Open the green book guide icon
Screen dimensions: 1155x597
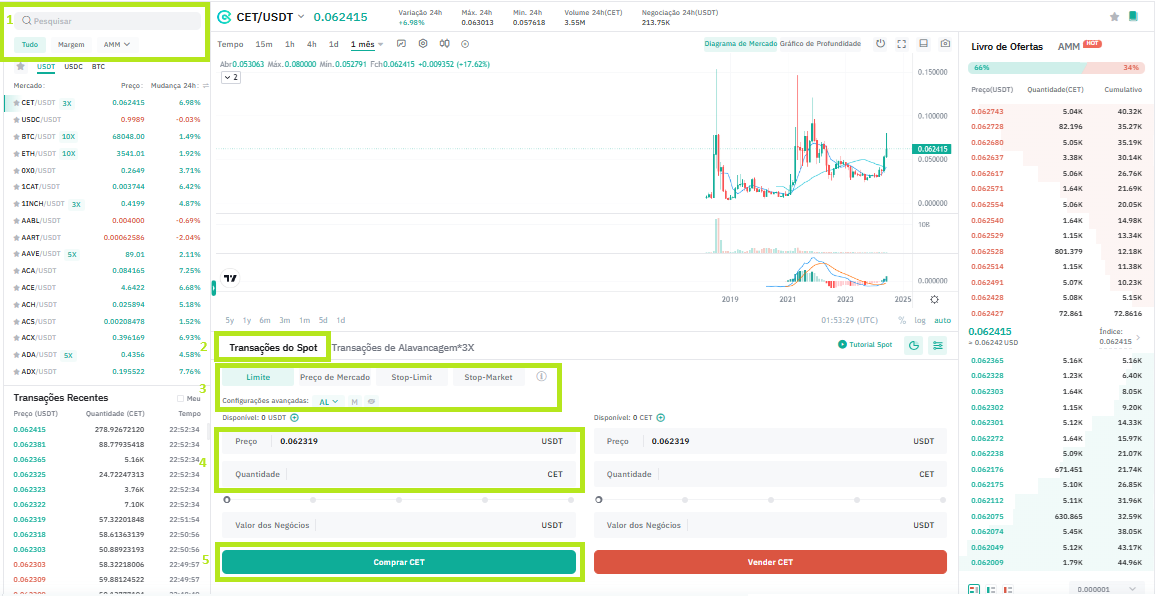point(1132,16)
